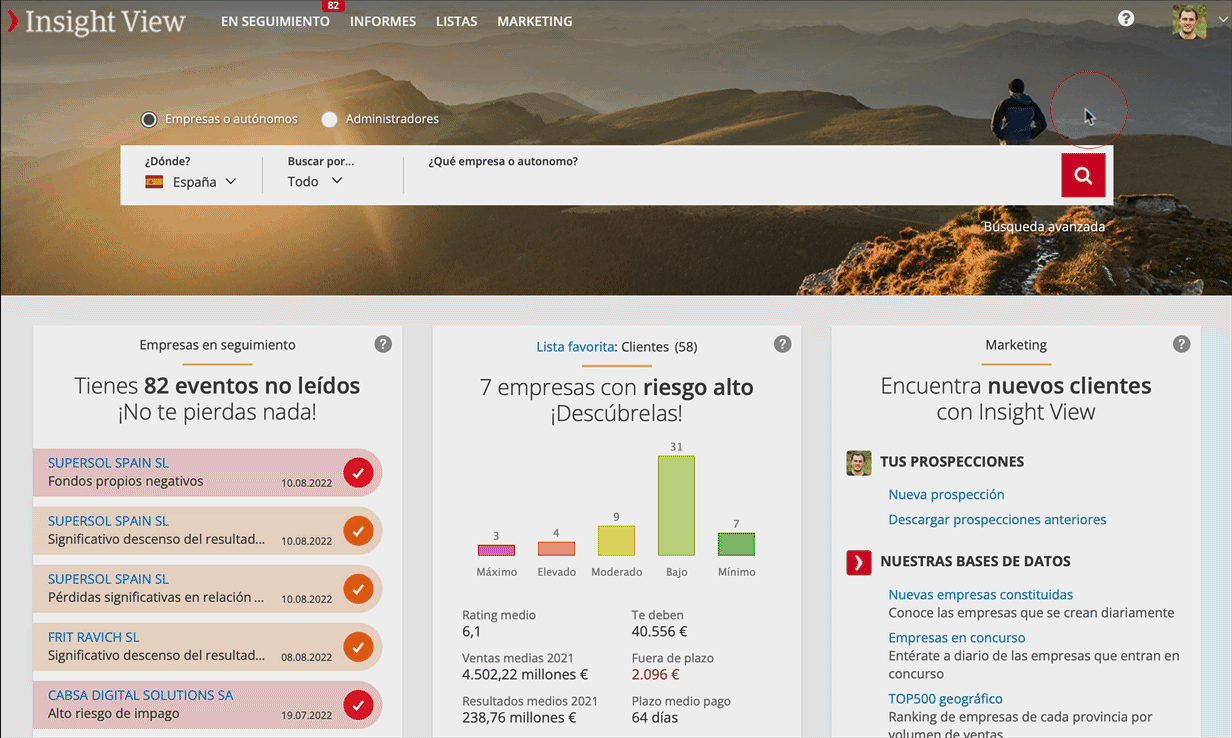
Task: Mark FRIT RAVICH event as read
Action: pyautogui.click(x=358, y=647)
